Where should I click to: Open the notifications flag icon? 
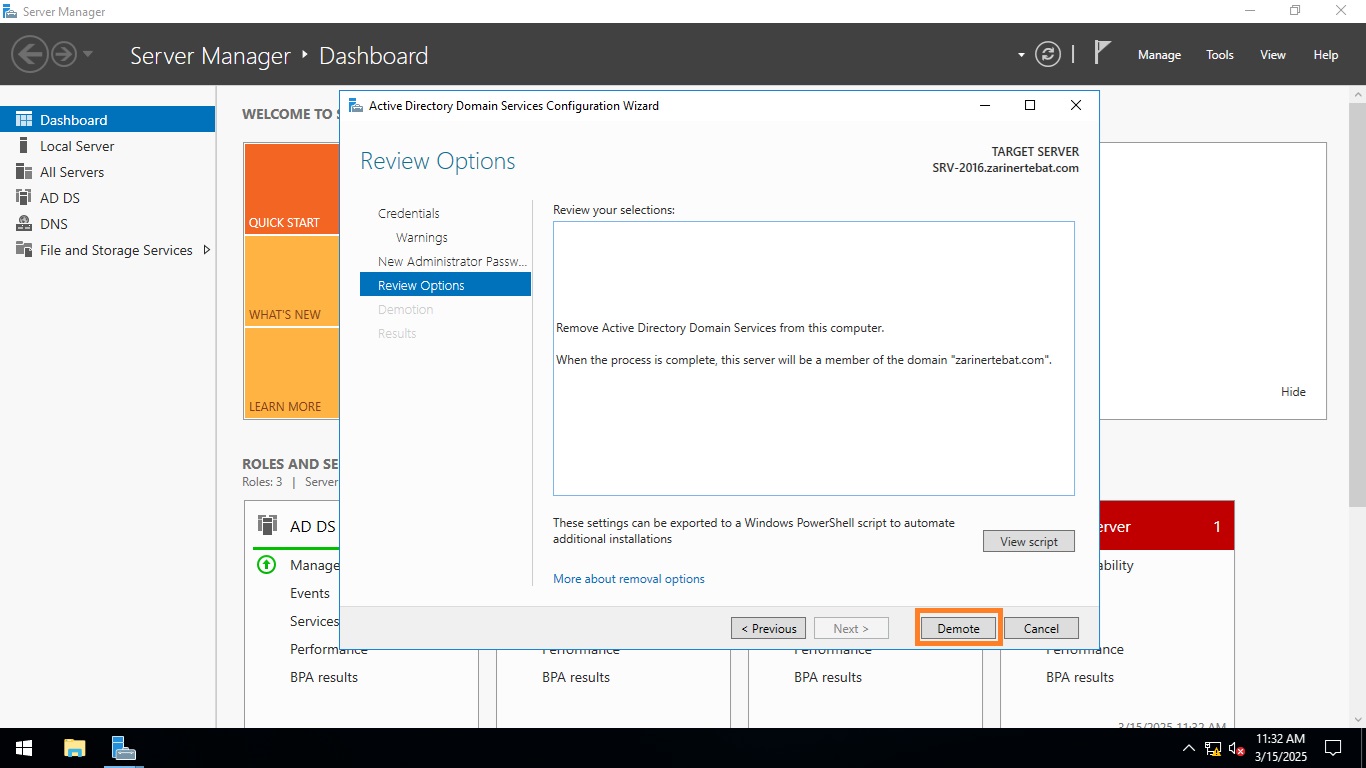click(x=1102, y=53)
